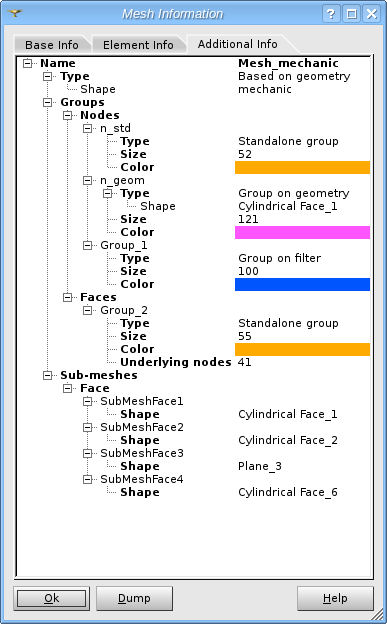Collapse the Sub-meshes branch

[x=47, y=375]
